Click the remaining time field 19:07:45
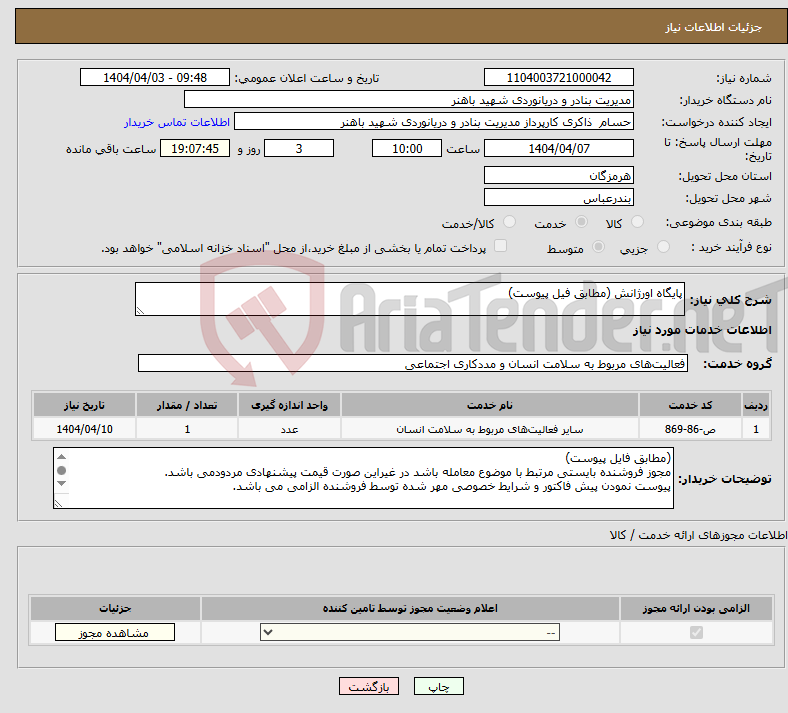Image resolution: width=788 pixels, height=713 pixels. pyautogui.click(x=195, y=148)
